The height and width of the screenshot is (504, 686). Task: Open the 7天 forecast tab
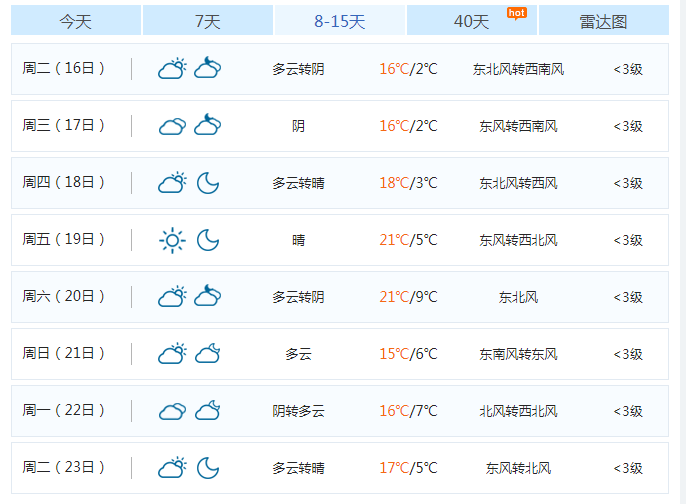[x=208, y=20]
